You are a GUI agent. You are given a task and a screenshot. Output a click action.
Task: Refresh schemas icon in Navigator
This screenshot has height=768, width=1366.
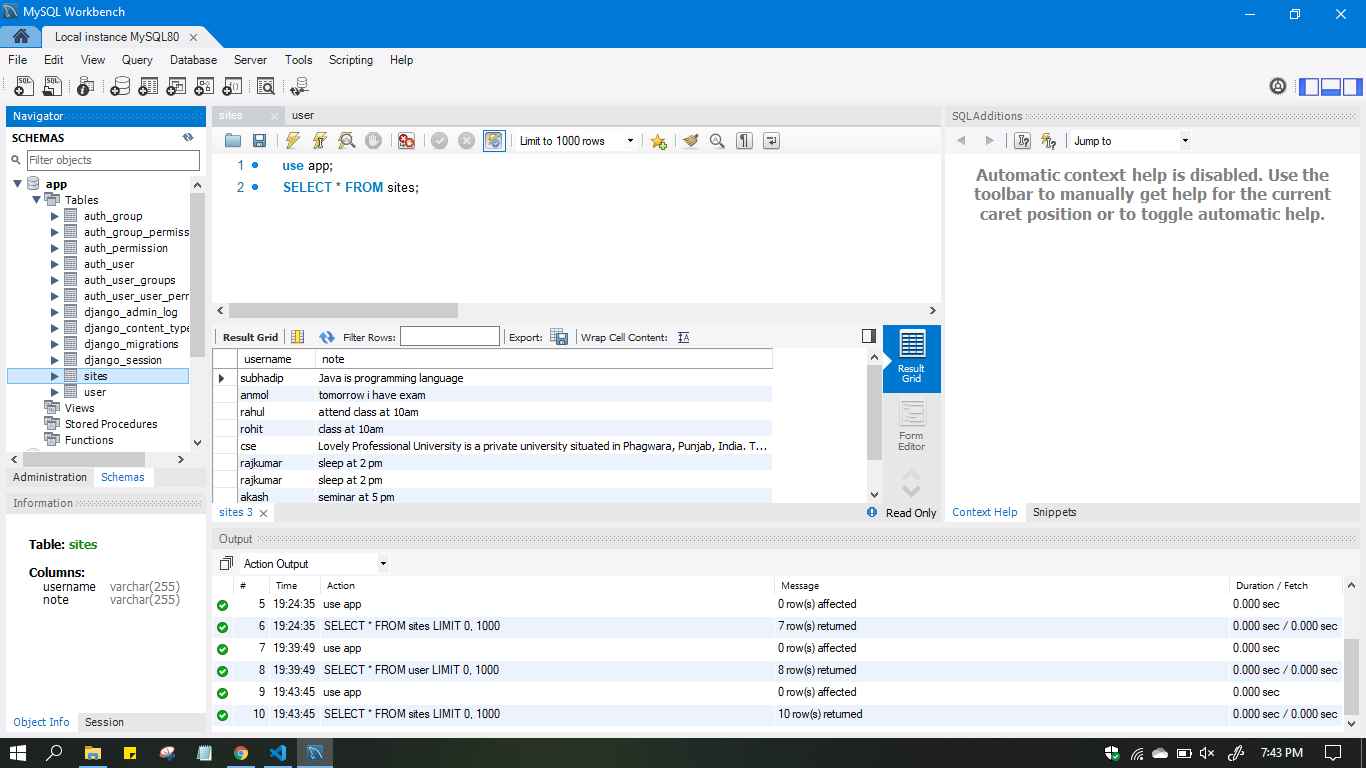tap(188, 137)
